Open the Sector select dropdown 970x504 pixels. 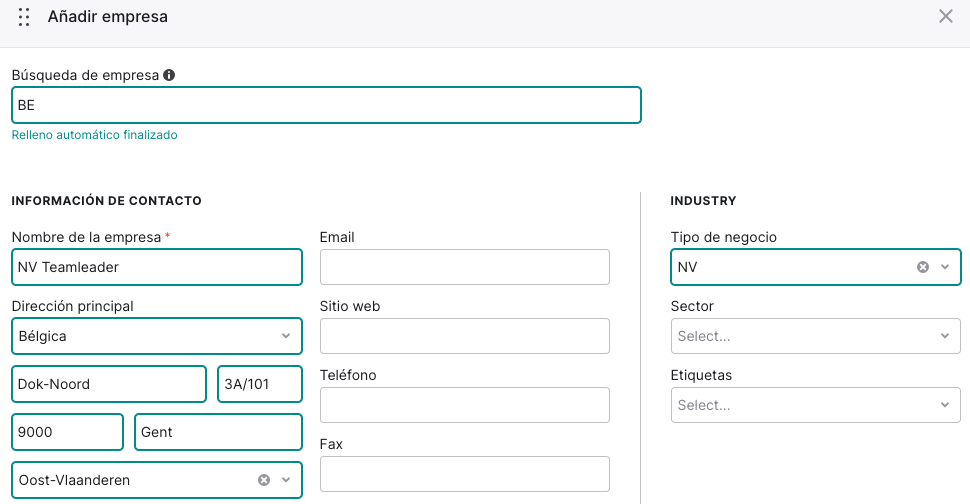(815, 336)
